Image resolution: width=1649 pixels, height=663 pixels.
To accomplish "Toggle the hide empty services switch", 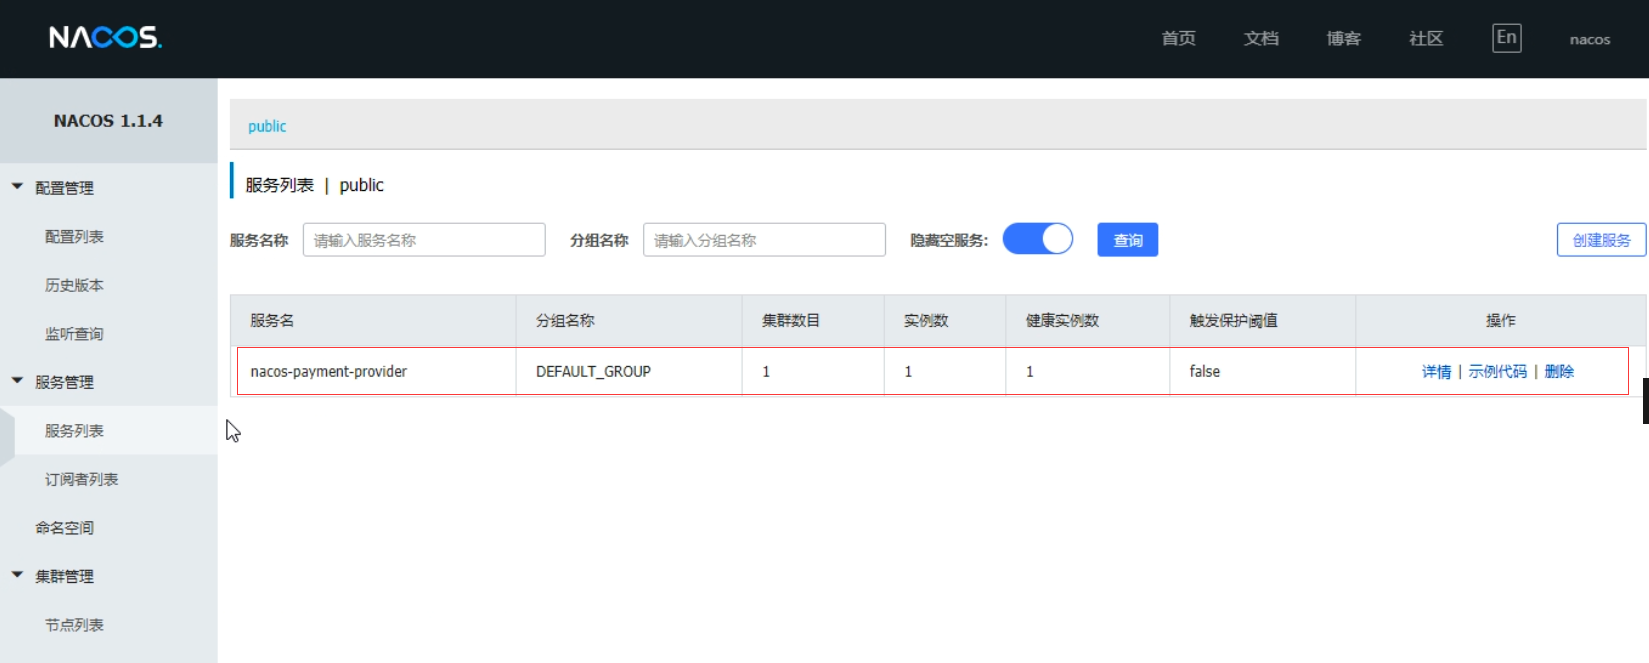I will (x=1037, y=240).
